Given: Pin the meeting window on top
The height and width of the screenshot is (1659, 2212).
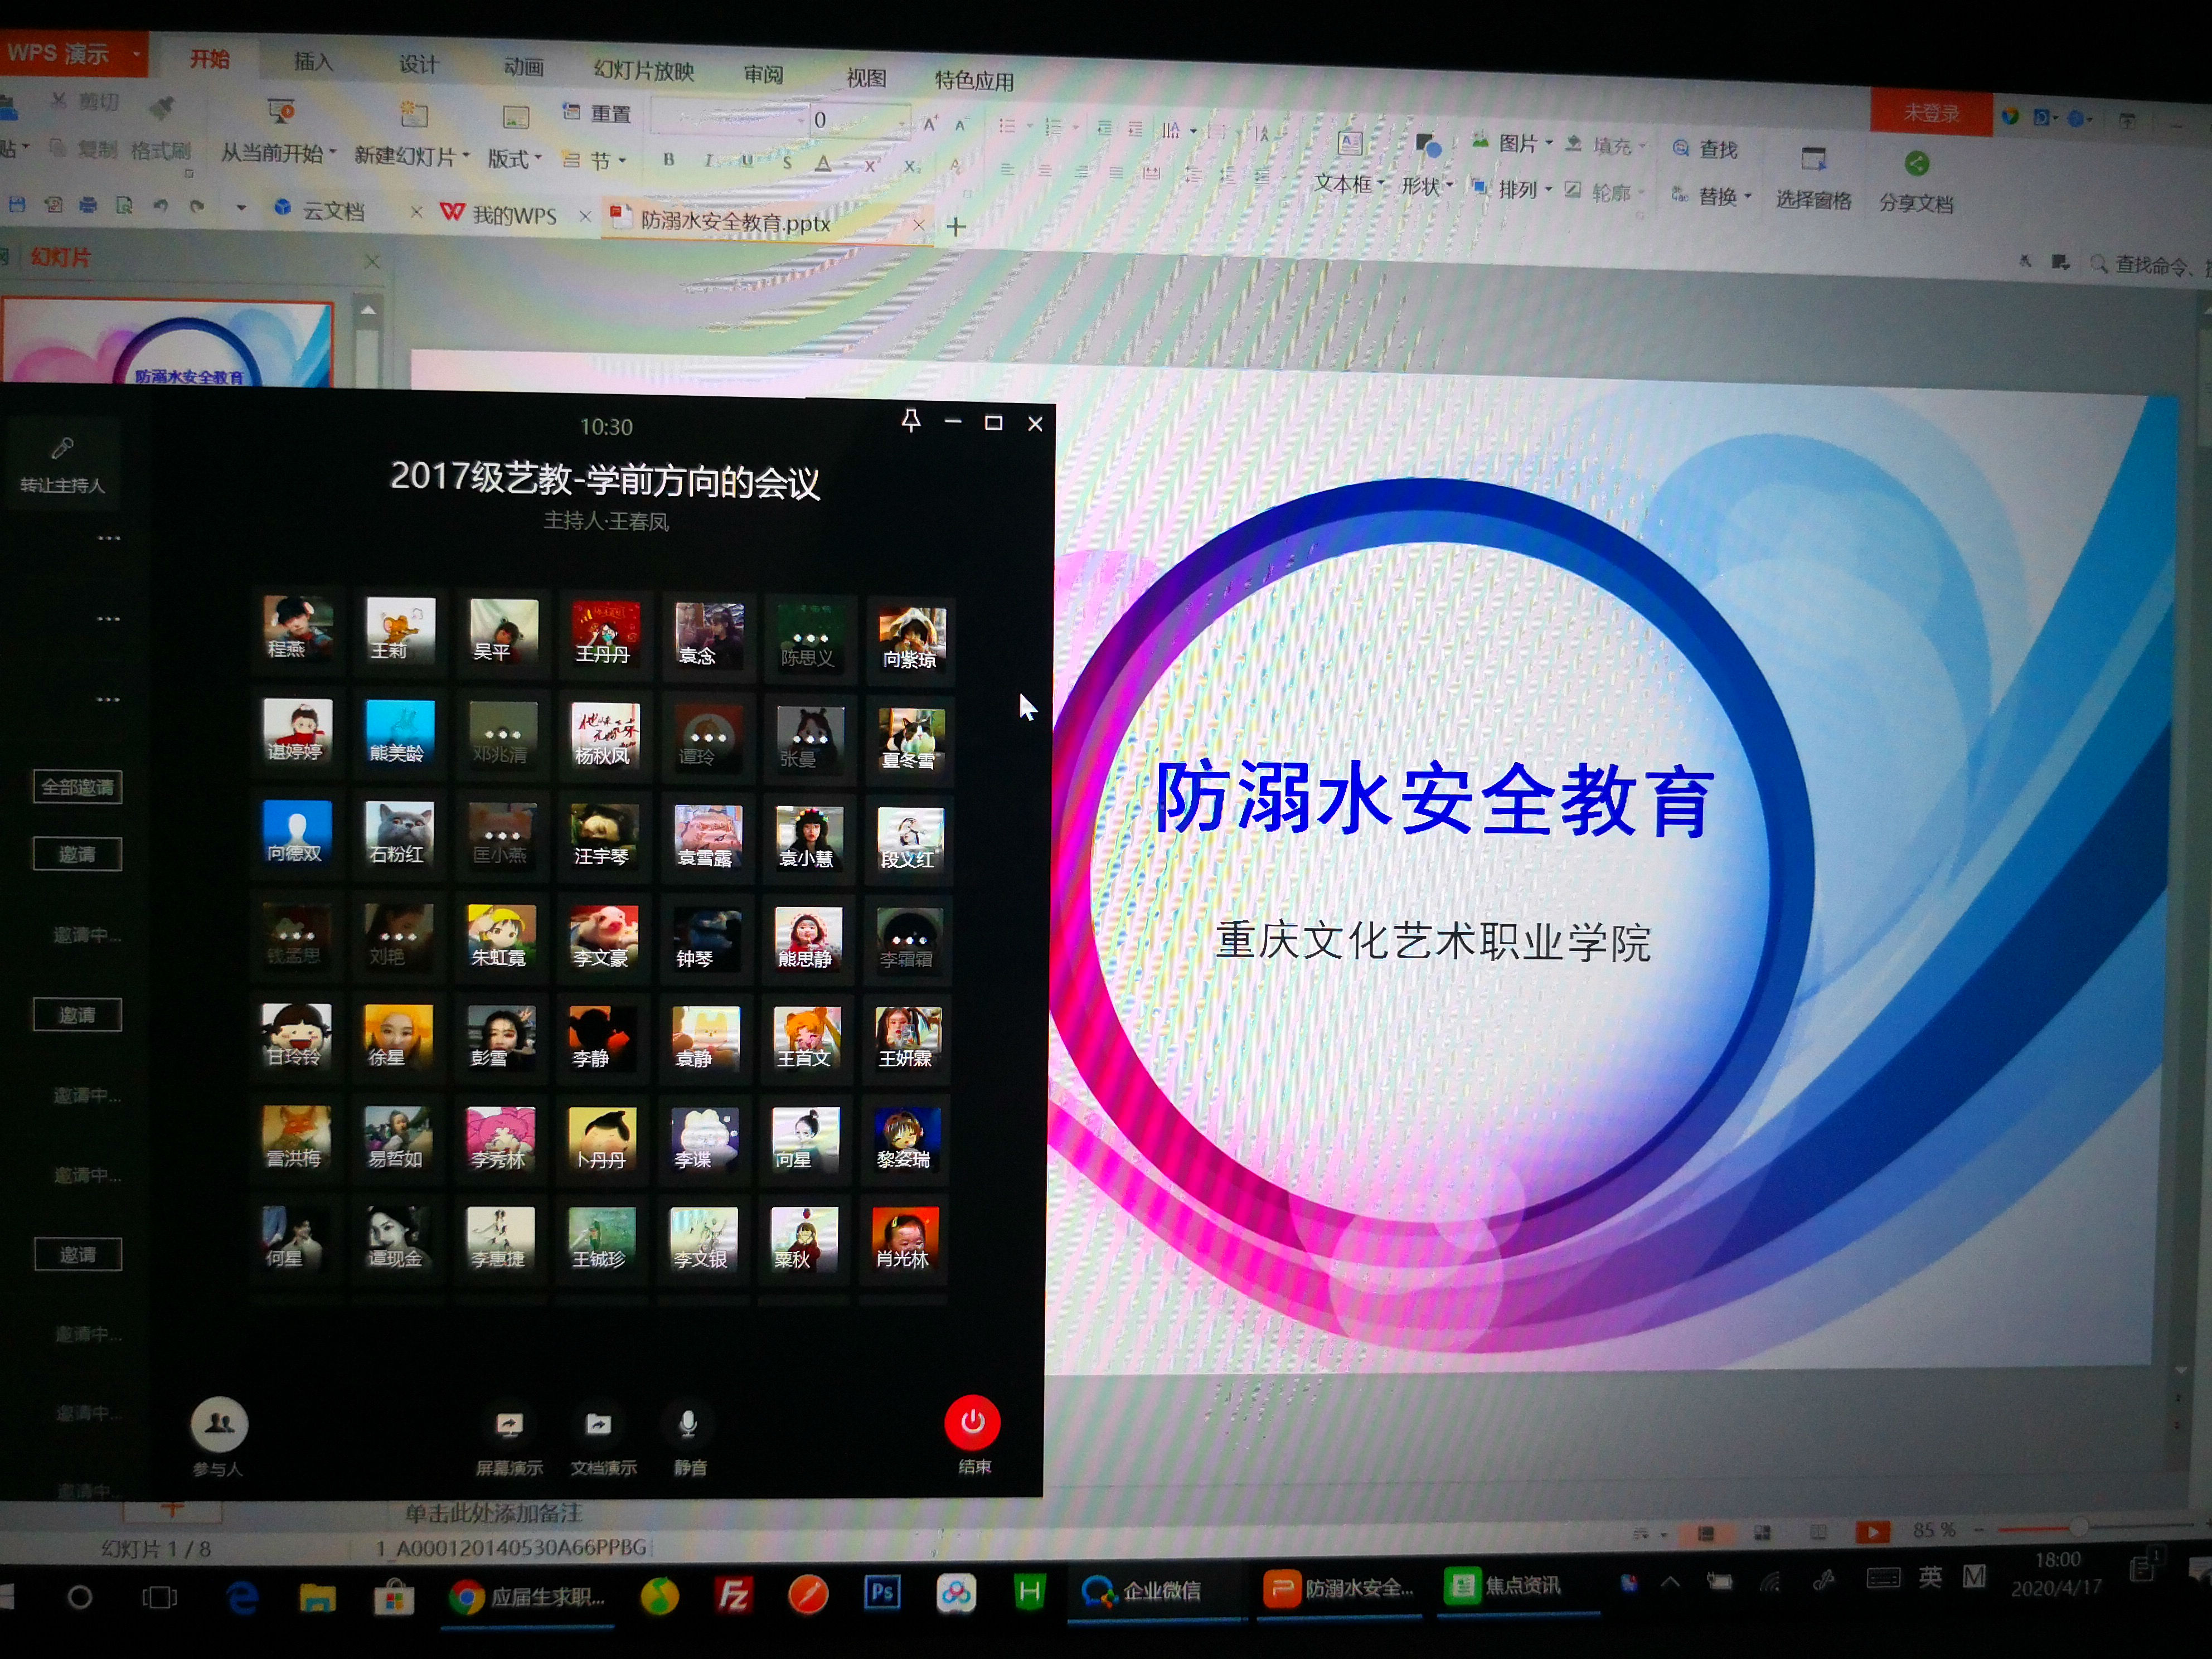Looking at the screenshot, I should 910,420.
